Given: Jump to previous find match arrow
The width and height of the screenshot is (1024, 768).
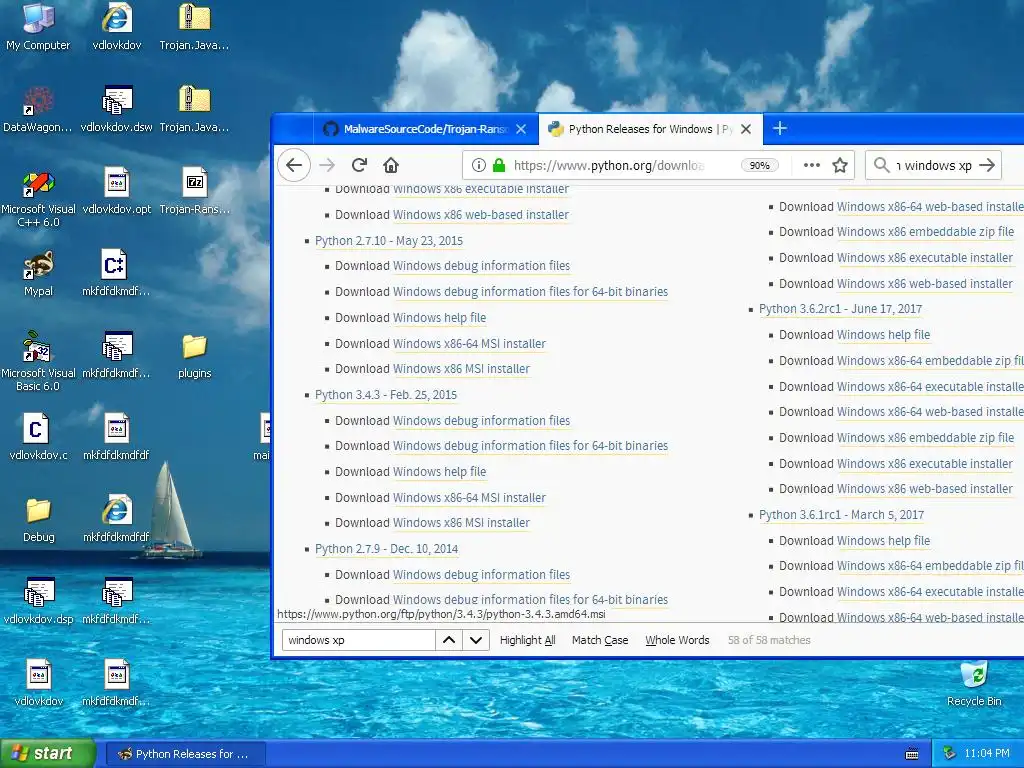Looking at the screenshot, I should click(449, 640).
